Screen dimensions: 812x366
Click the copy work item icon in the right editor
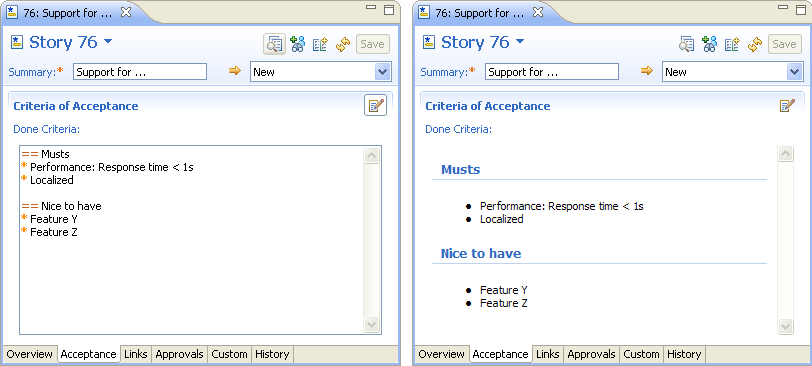tap(732, 45)
